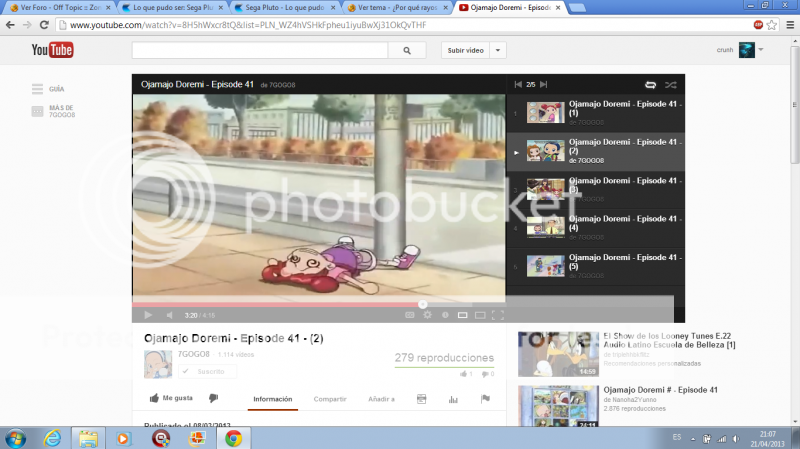Switch to small player size

tap(462, 315)
